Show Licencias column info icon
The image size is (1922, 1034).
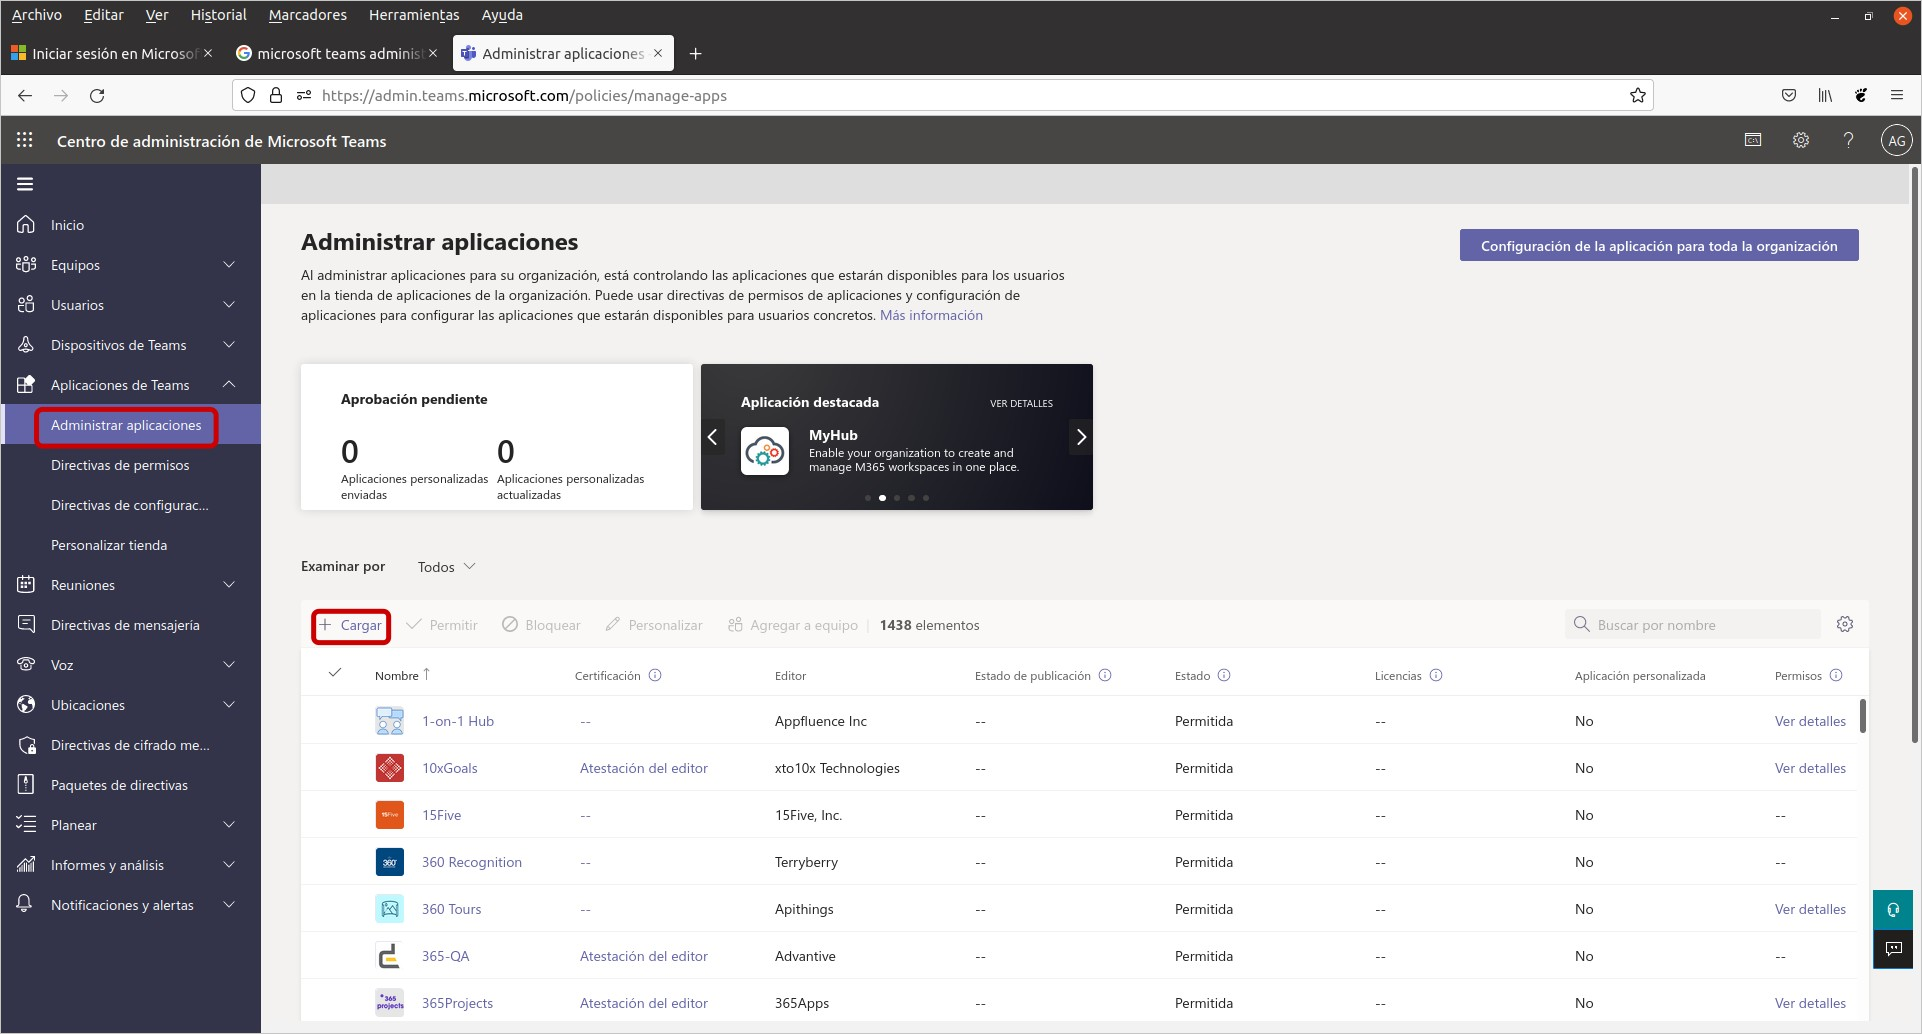click(x=1436, y=675)
